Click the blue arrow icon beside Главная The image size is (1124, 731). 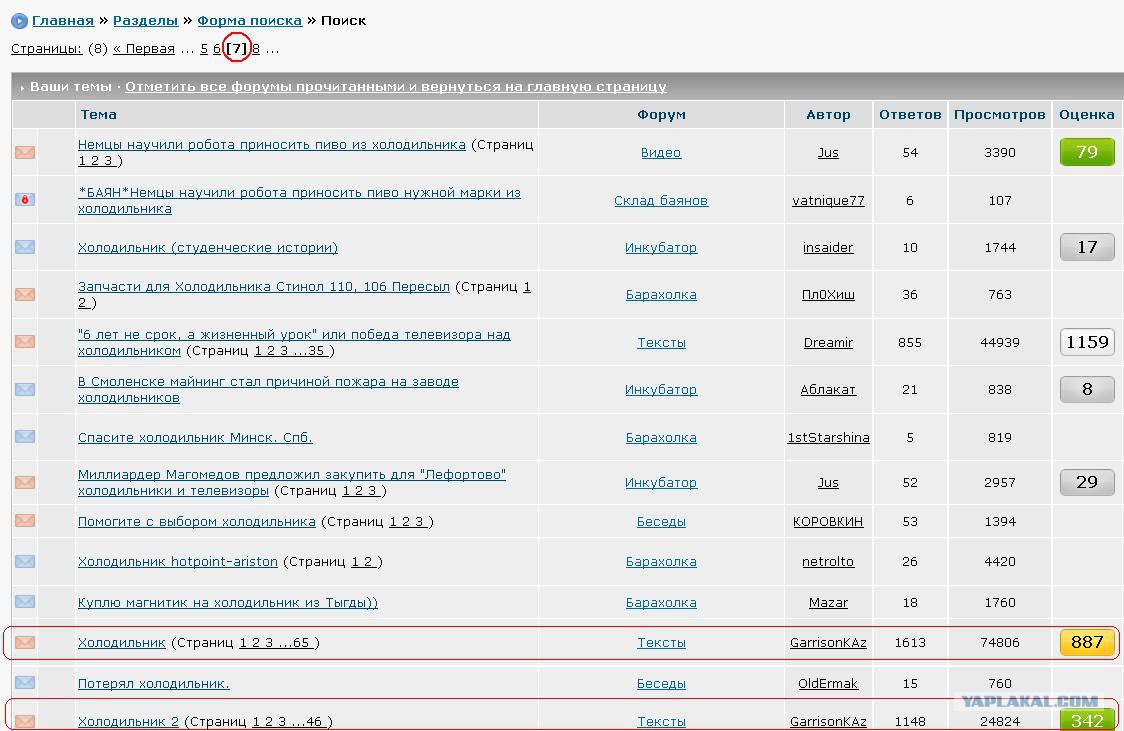point(19,21)
